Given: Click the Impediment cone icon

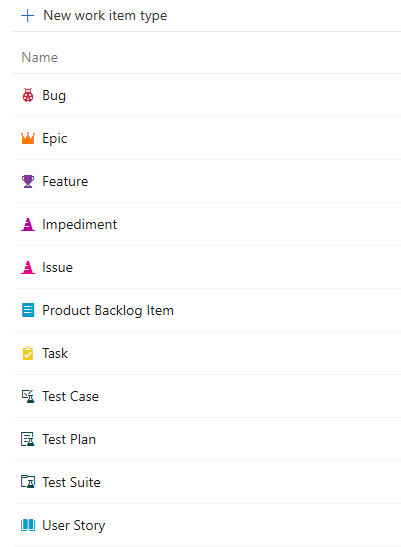Looking at the screenshot, I should [28, 224].
